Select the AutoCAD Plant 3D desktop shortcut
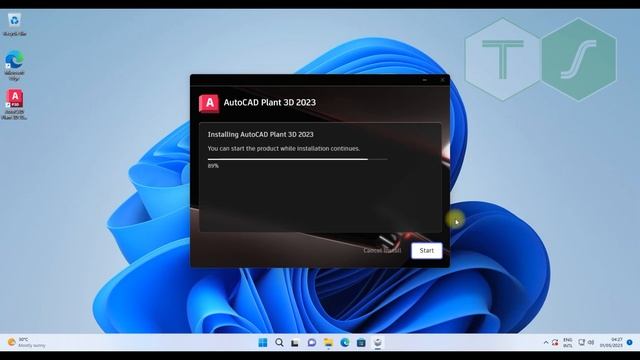The width and height of the screenshot is (640, 360). tap(14, 104)
